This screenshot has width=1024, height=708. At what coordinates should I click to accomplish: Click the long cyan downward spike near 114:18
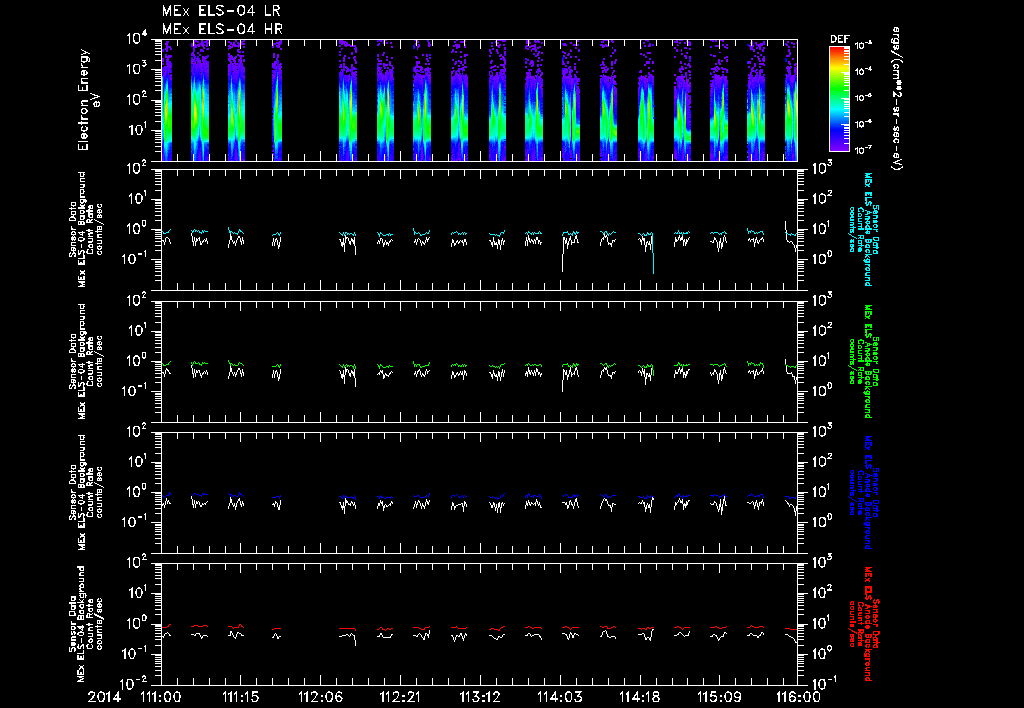pos(653,256)
